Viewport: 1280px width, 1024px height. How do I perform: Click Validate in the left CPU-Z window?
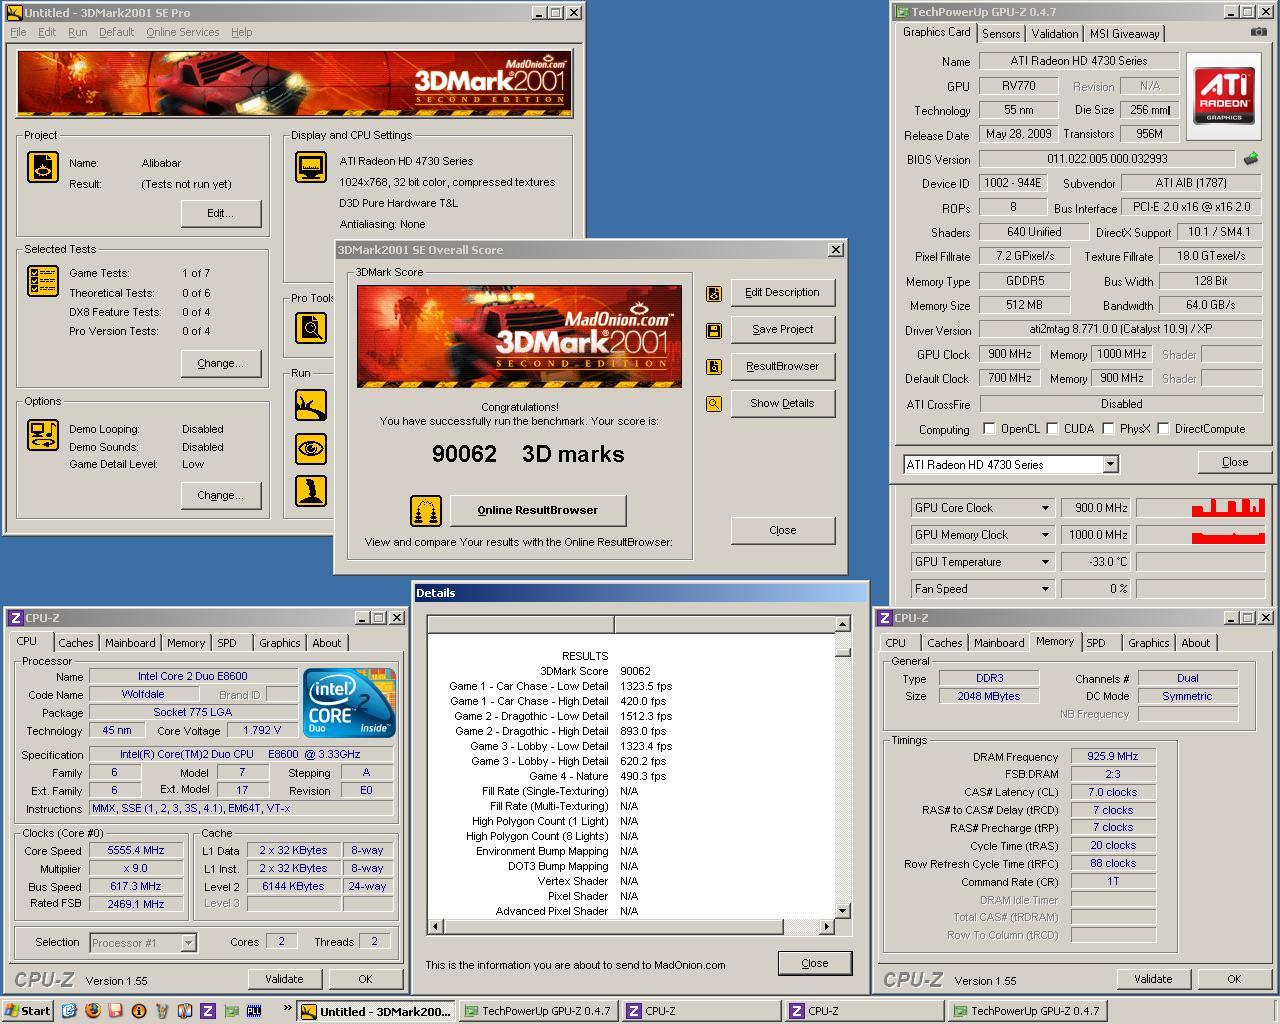pyautogui.click(x=284, y=979)
